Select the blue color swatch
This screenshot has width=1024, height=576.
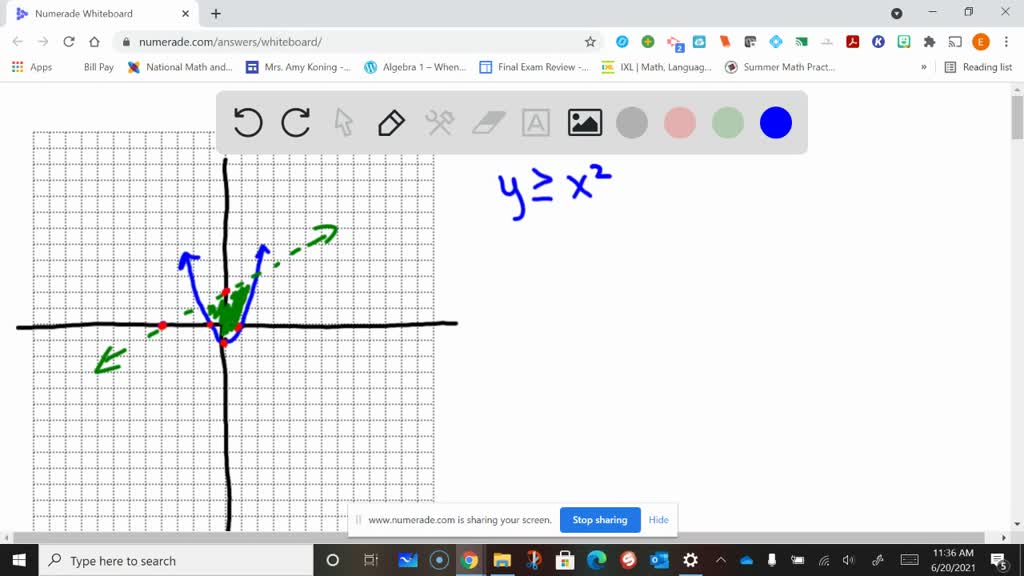point(776,122)
